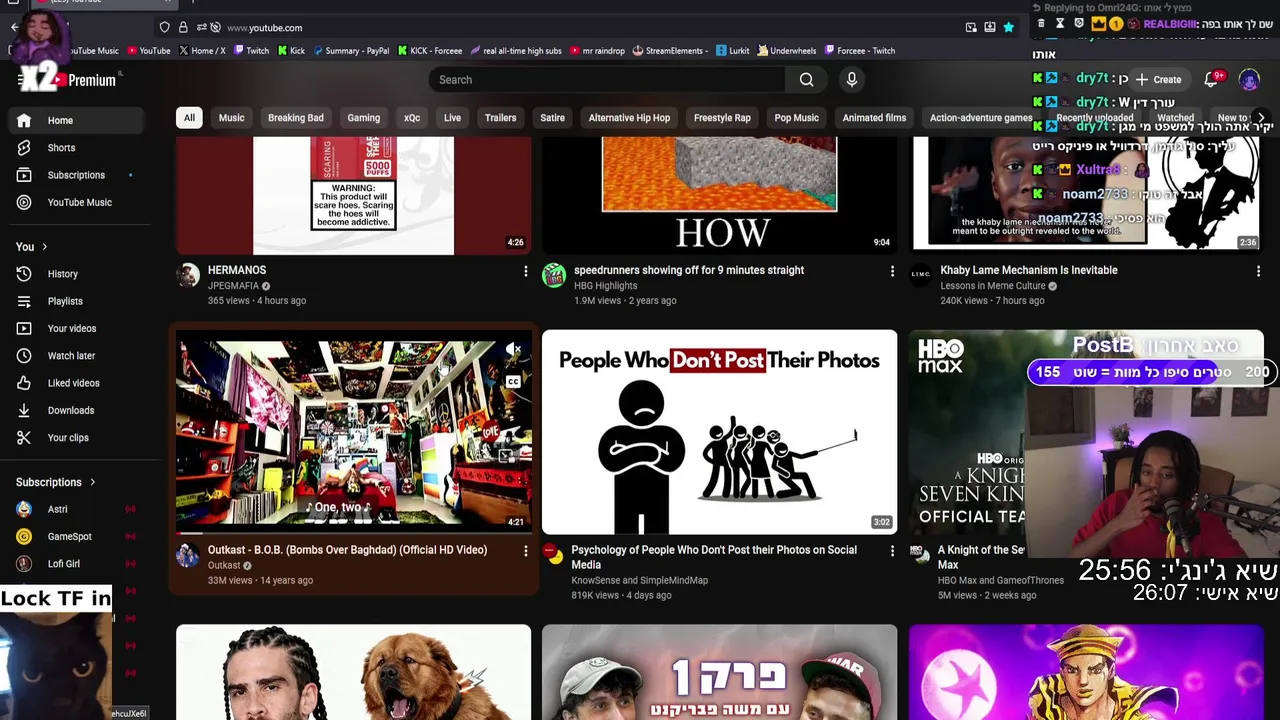Open HBG Highlights channel avatar
The width and height of the screenshot is (1280, 720).
(x=554, y=275)
